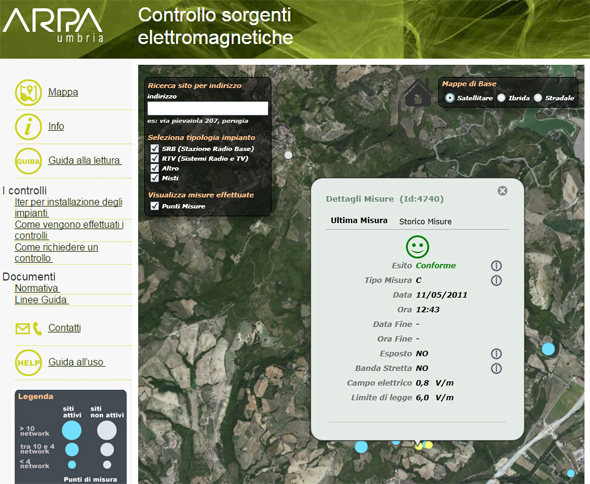Click the HELP usage guide icon

[28, 363]
